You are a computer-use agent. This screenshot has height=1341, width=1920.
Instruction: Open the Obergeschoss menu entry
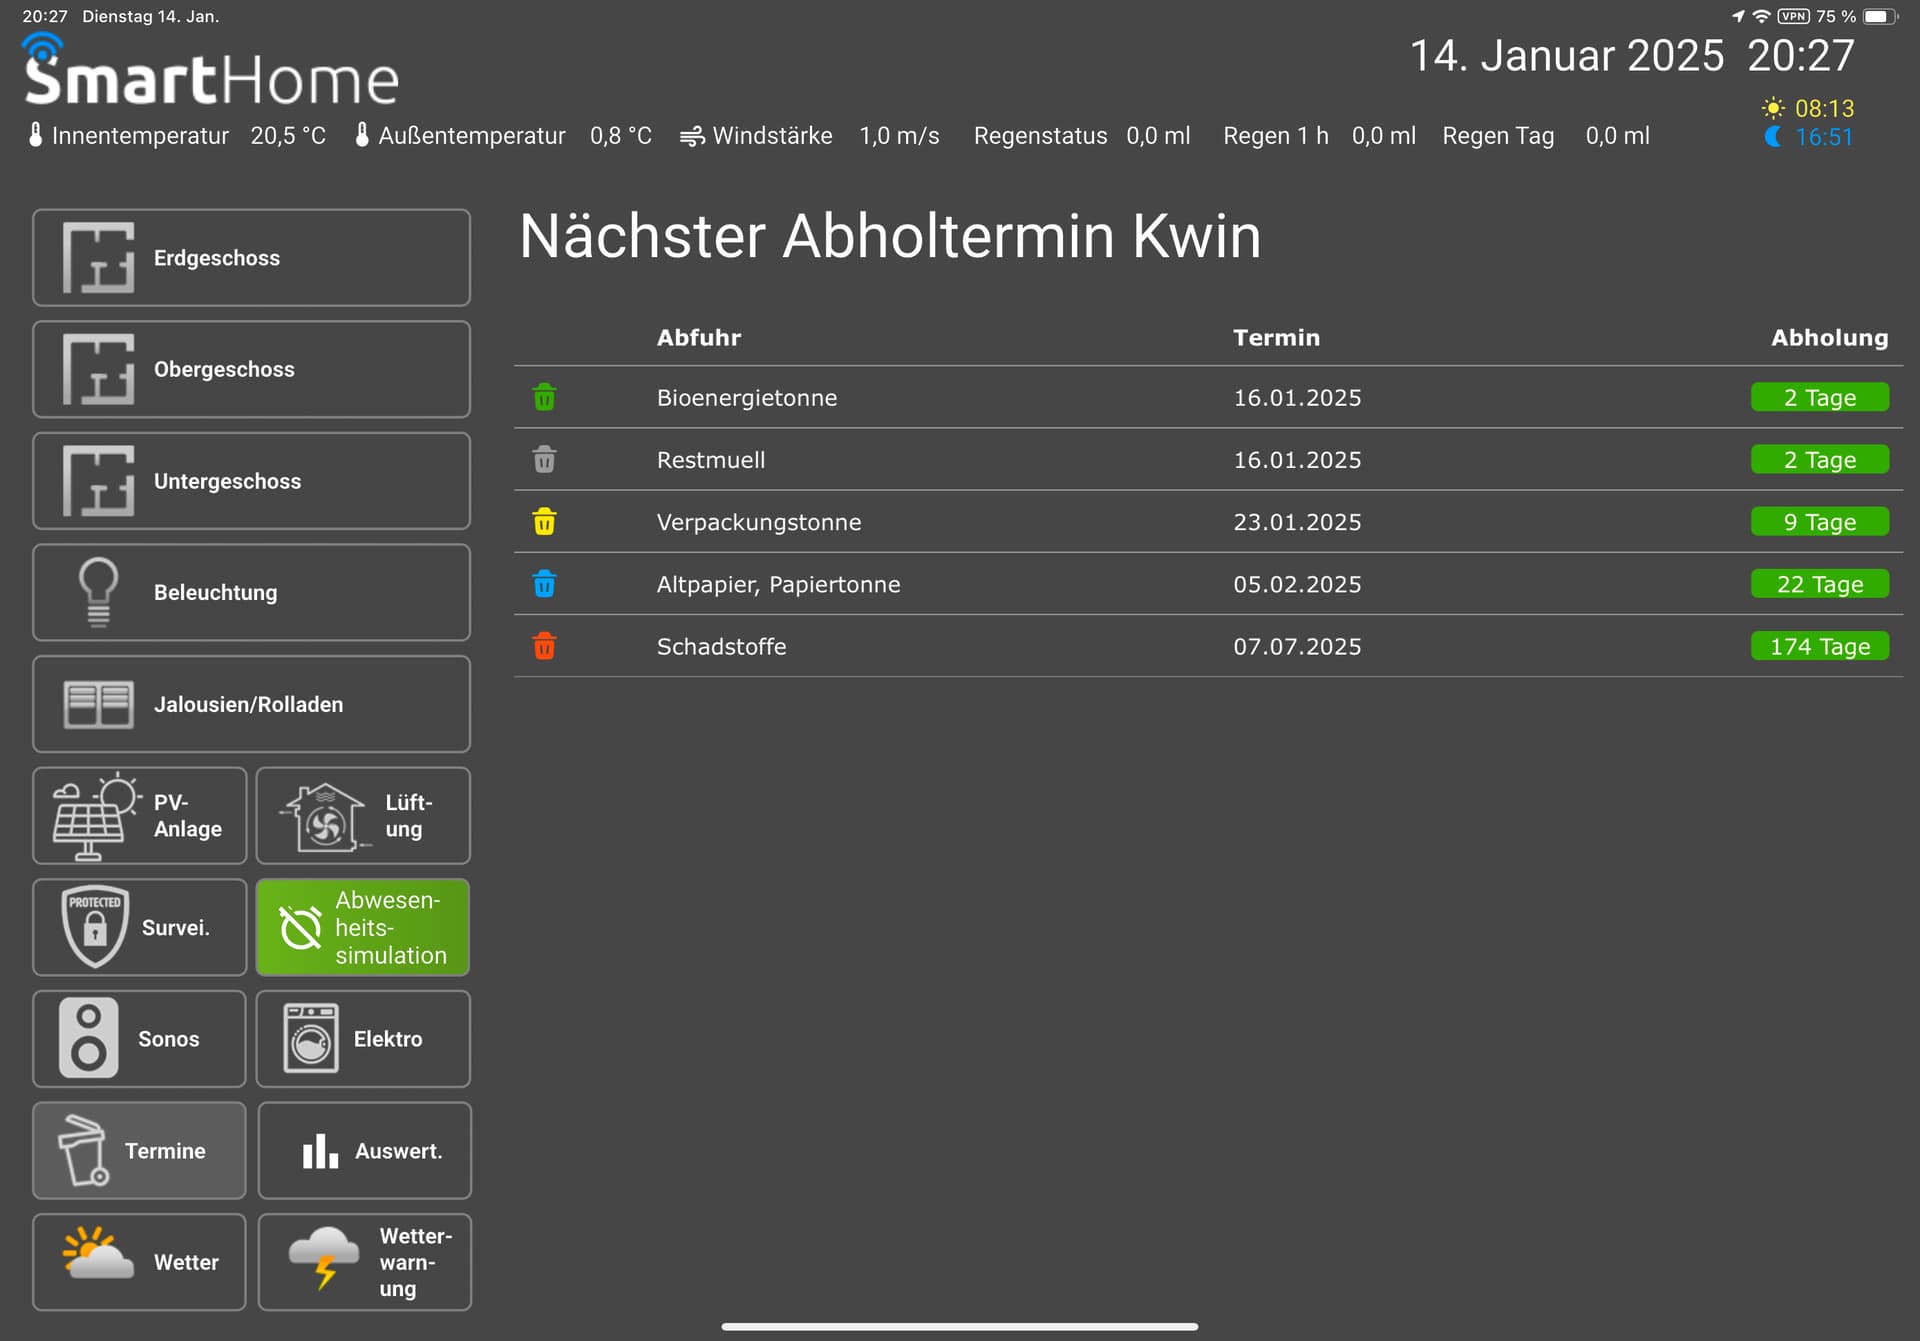(251, 370)
